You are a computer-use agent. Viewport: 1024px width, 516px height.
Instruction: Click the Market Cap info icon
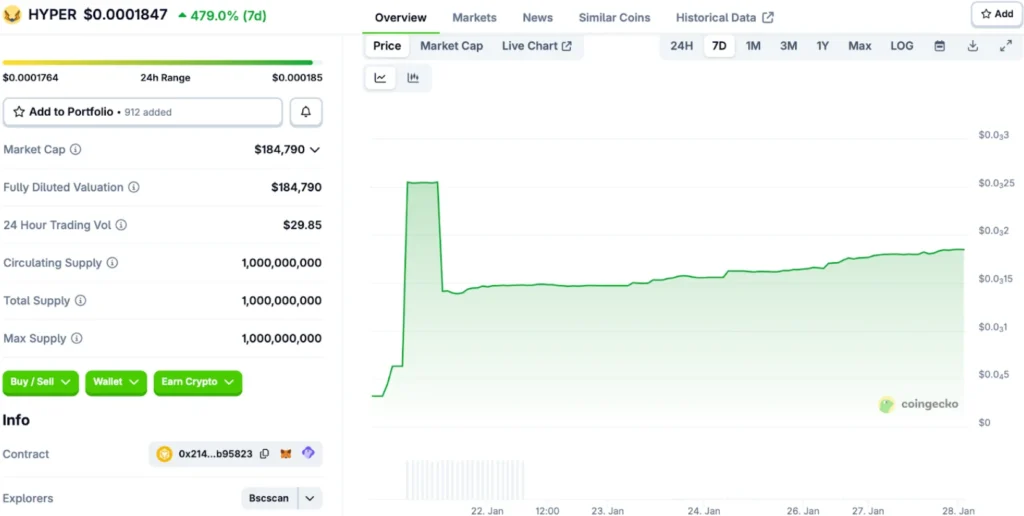pyautogui.click(x=76, y=150)
